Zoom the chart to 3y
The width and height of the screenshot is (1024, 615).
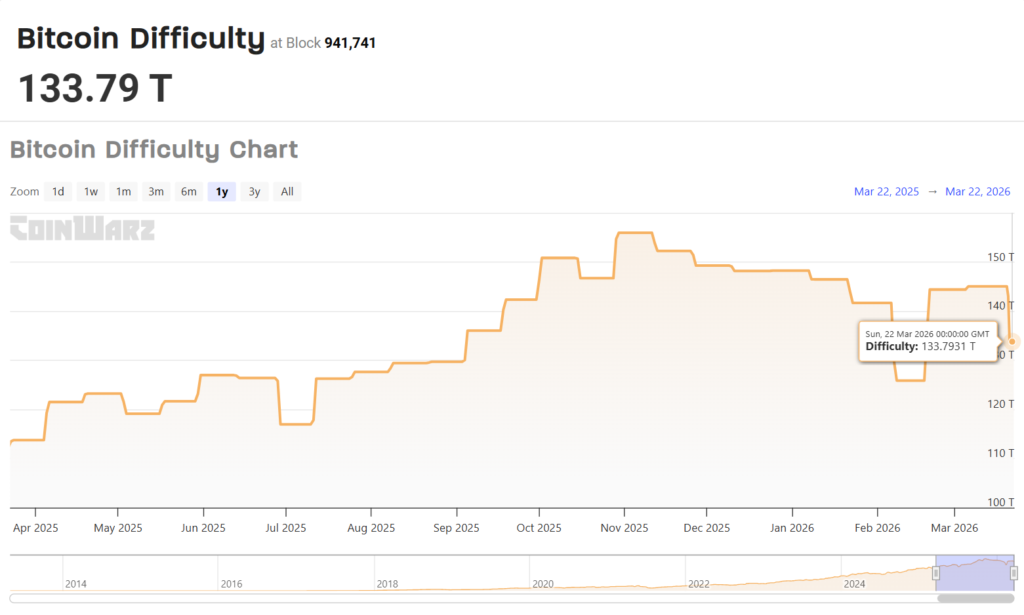click(x=254, y=192)
